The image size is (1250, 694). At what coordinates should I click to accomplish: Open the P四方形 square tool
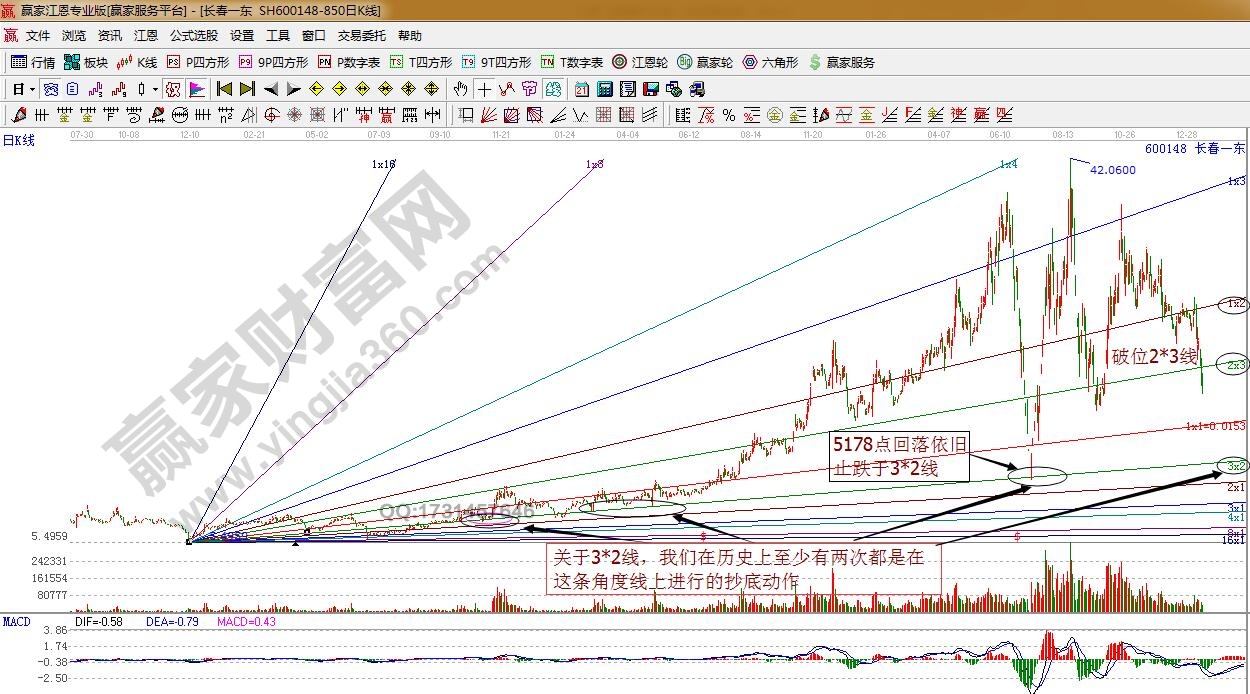[197, 62]
